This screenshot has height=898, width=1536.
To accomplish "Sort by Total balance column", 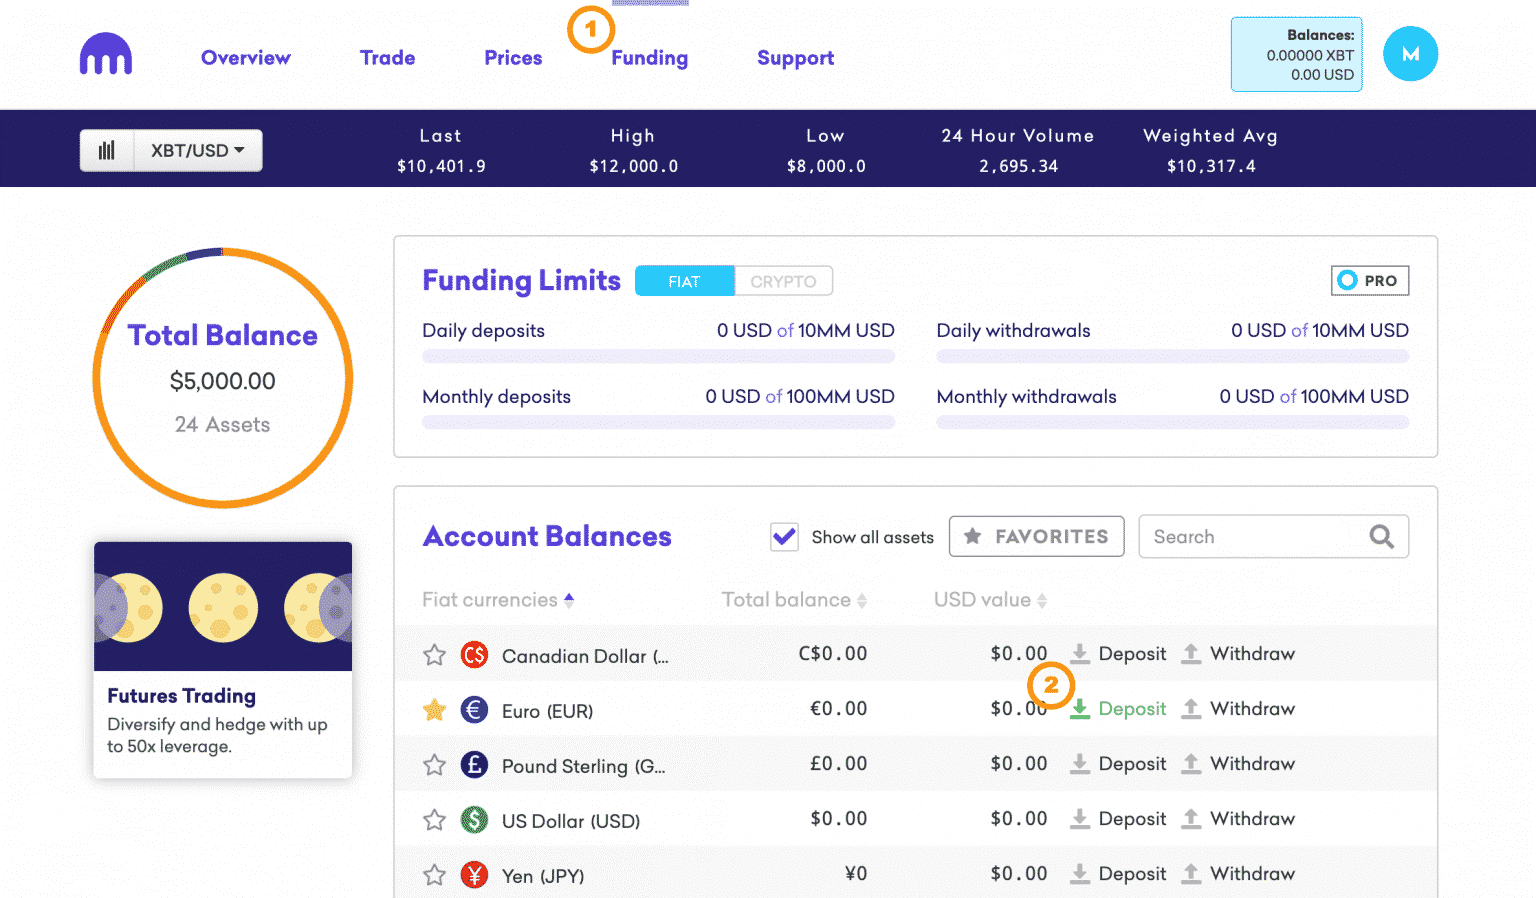I will [794, 600].
